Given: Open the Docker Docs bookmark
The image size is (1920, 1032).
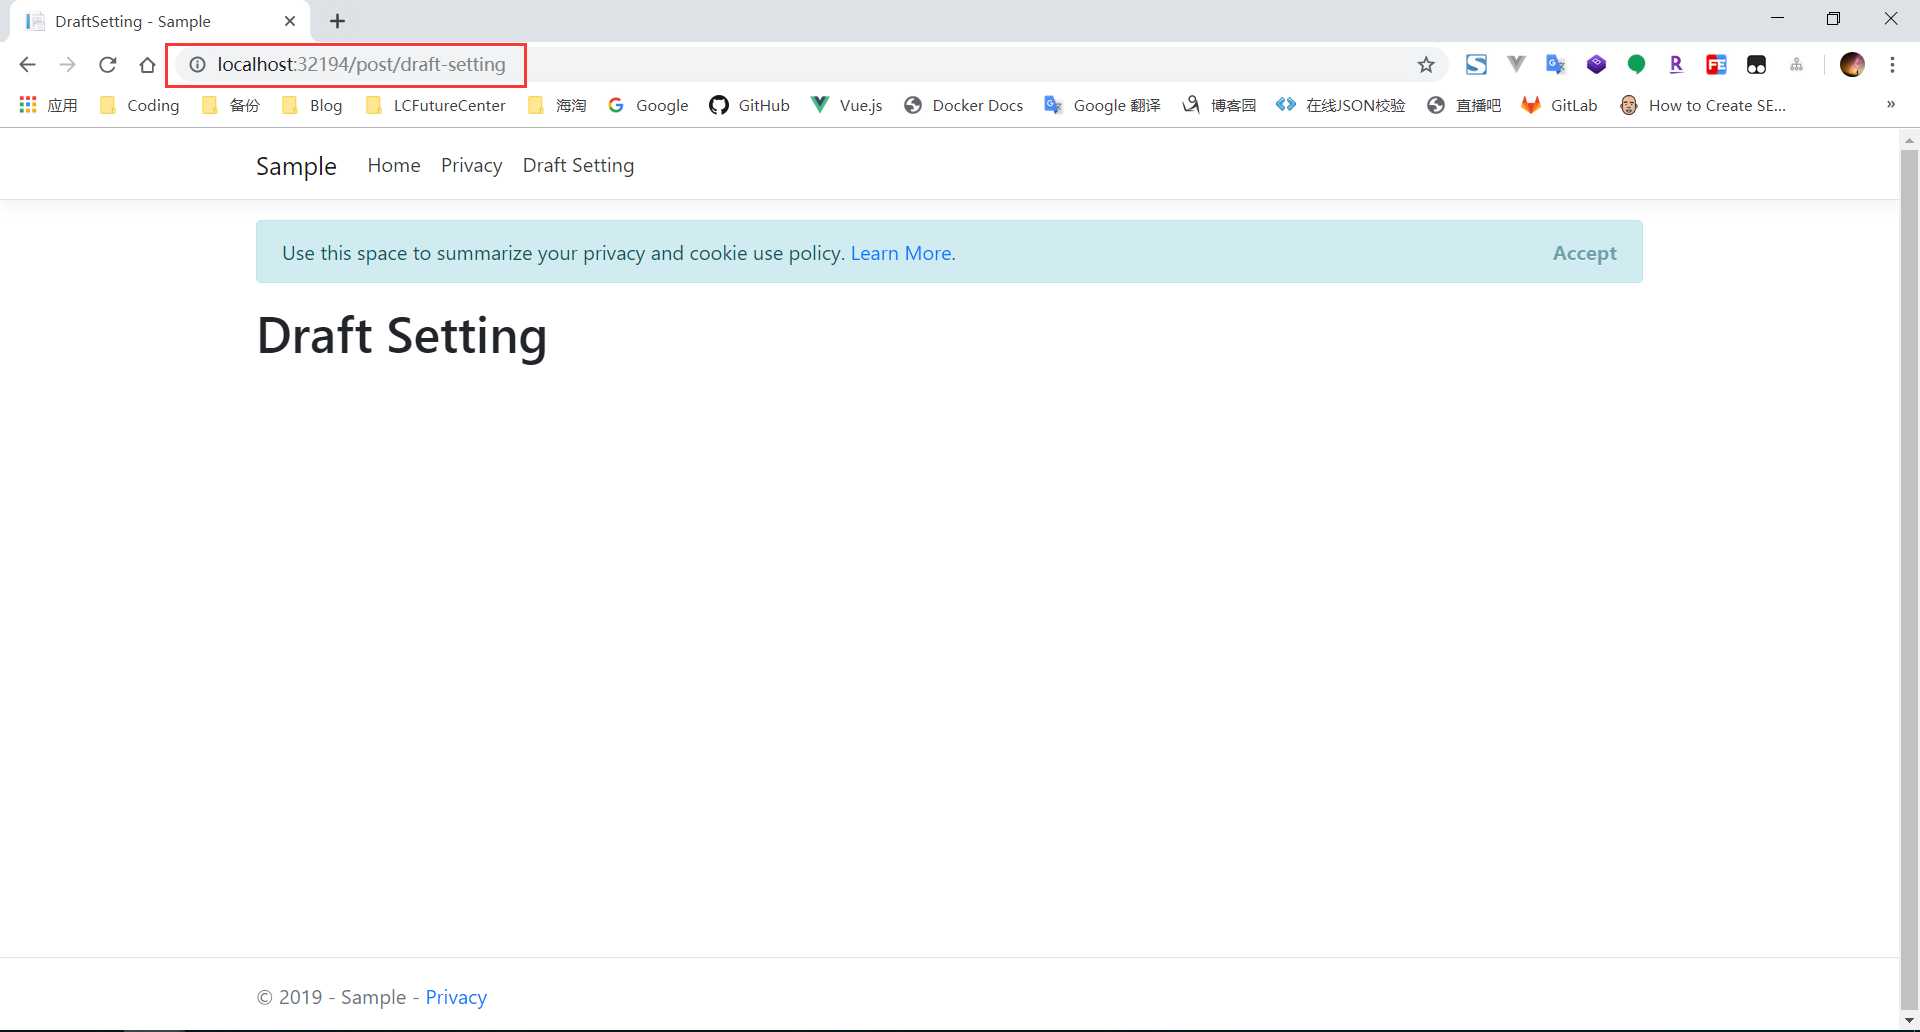Looking at the screenshot, I should (x=963, y=105).
